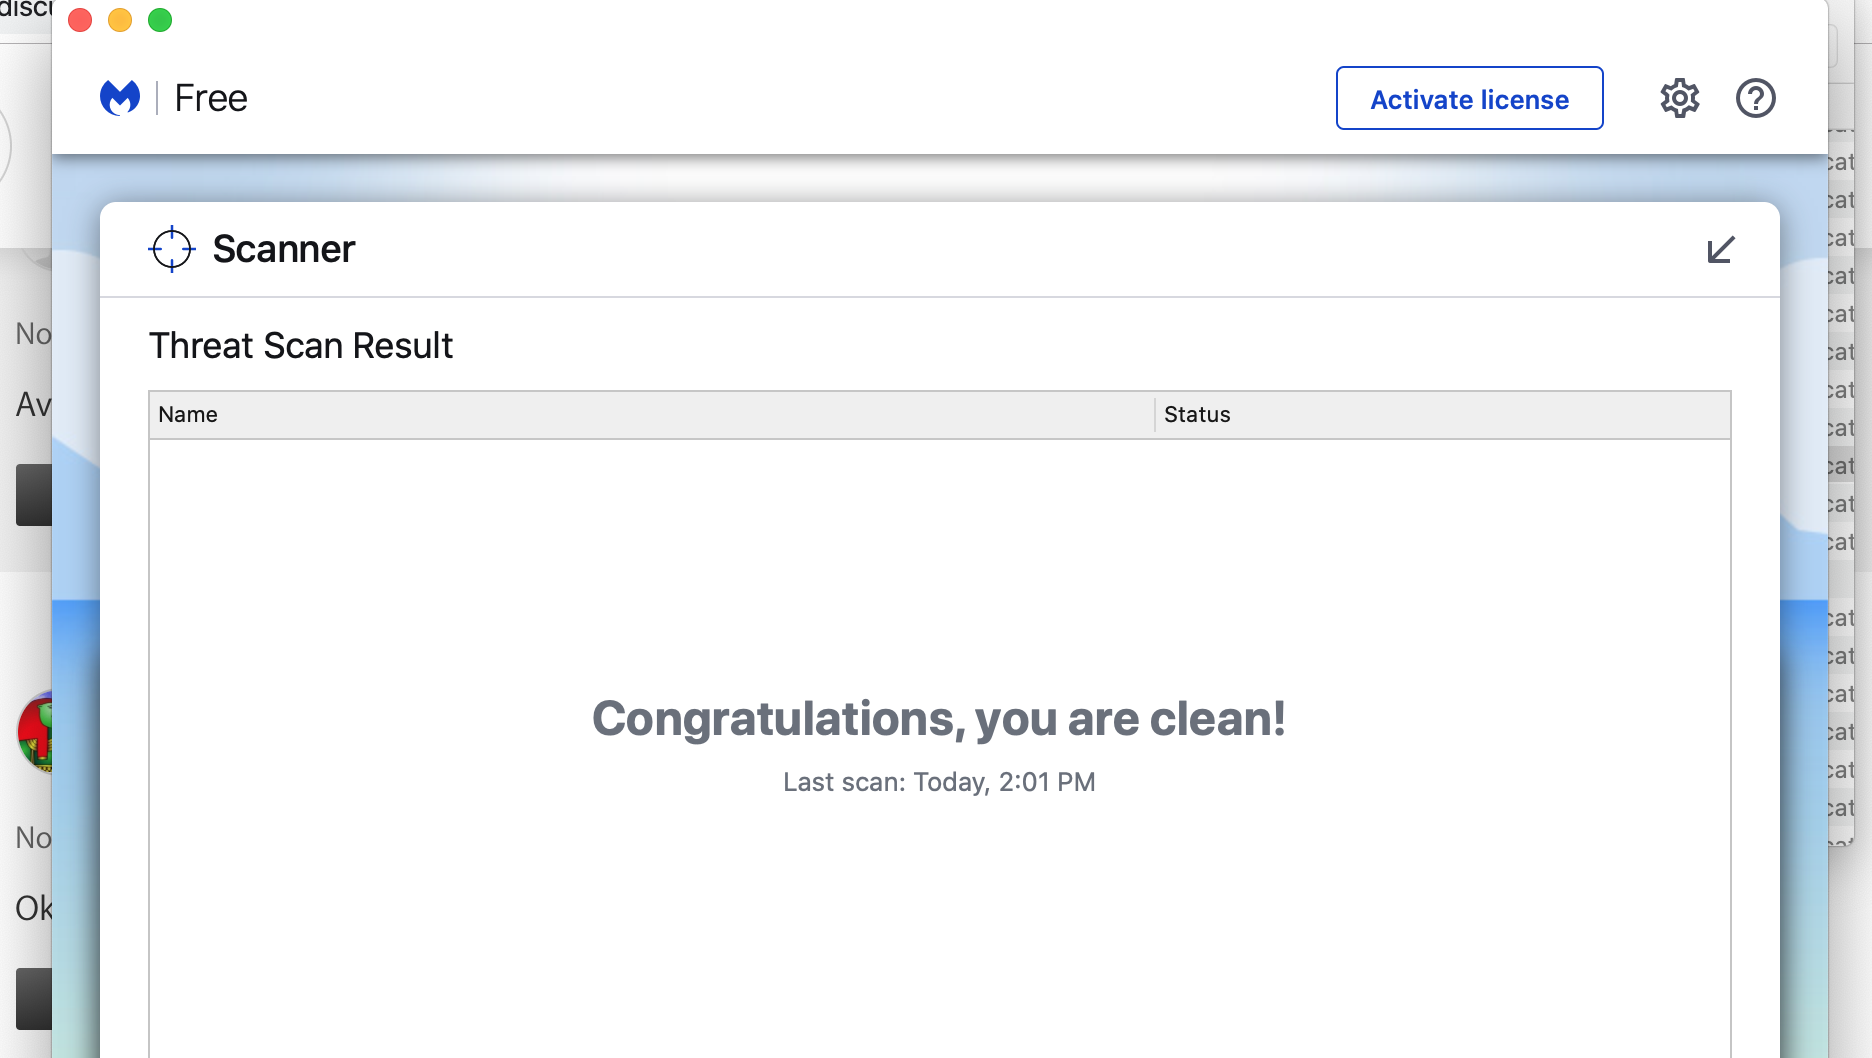Click the Congratulations, you are clean message
Image resolution: width=1872 pixels, height=1058 pixels.
click(938, 719)
